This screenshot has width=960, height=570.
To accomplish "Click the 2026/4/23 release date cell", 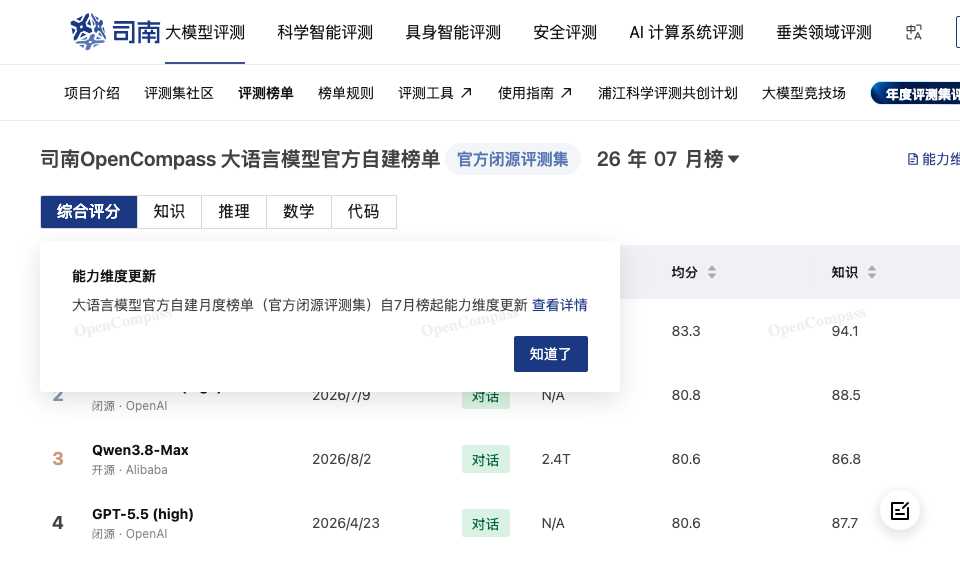I will [x=345, y=523].
